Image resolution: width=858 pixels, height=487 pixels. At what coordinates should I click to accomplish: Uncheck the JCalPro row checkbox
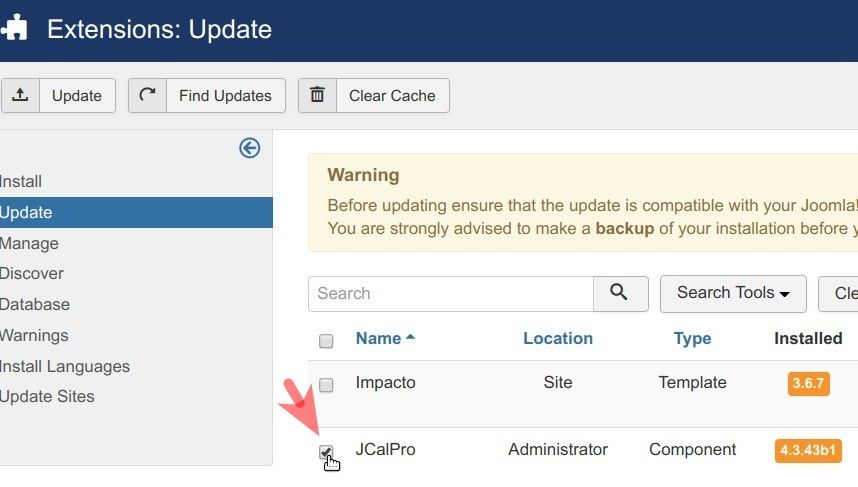click(x=326, y=452)
